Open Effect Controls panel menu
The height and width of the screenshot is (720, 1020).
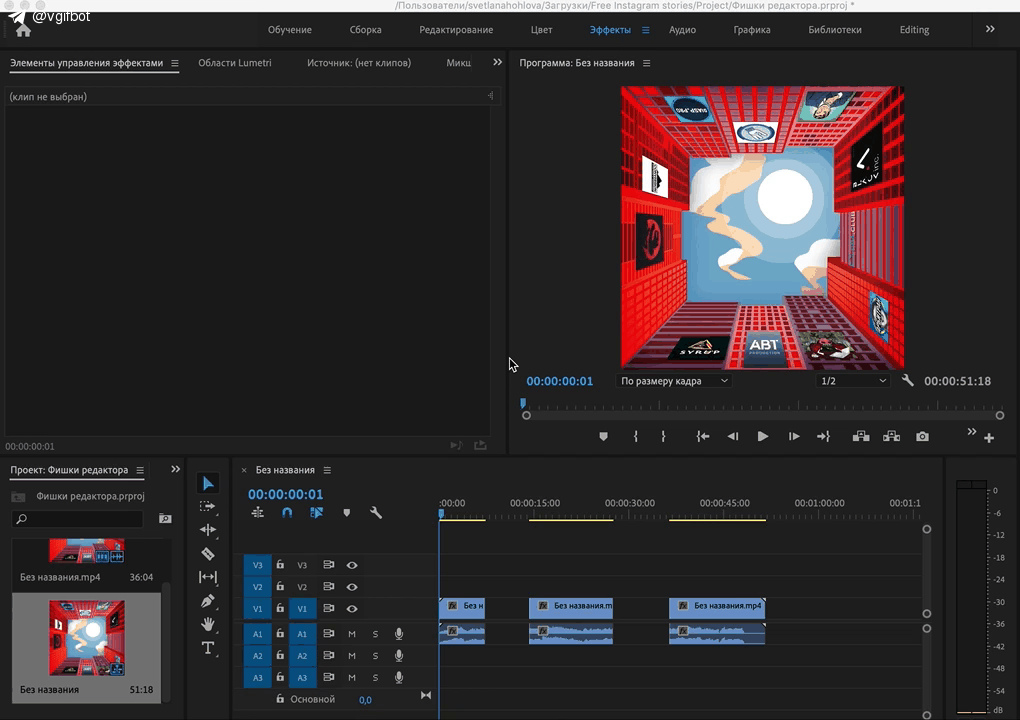point(174,63)
